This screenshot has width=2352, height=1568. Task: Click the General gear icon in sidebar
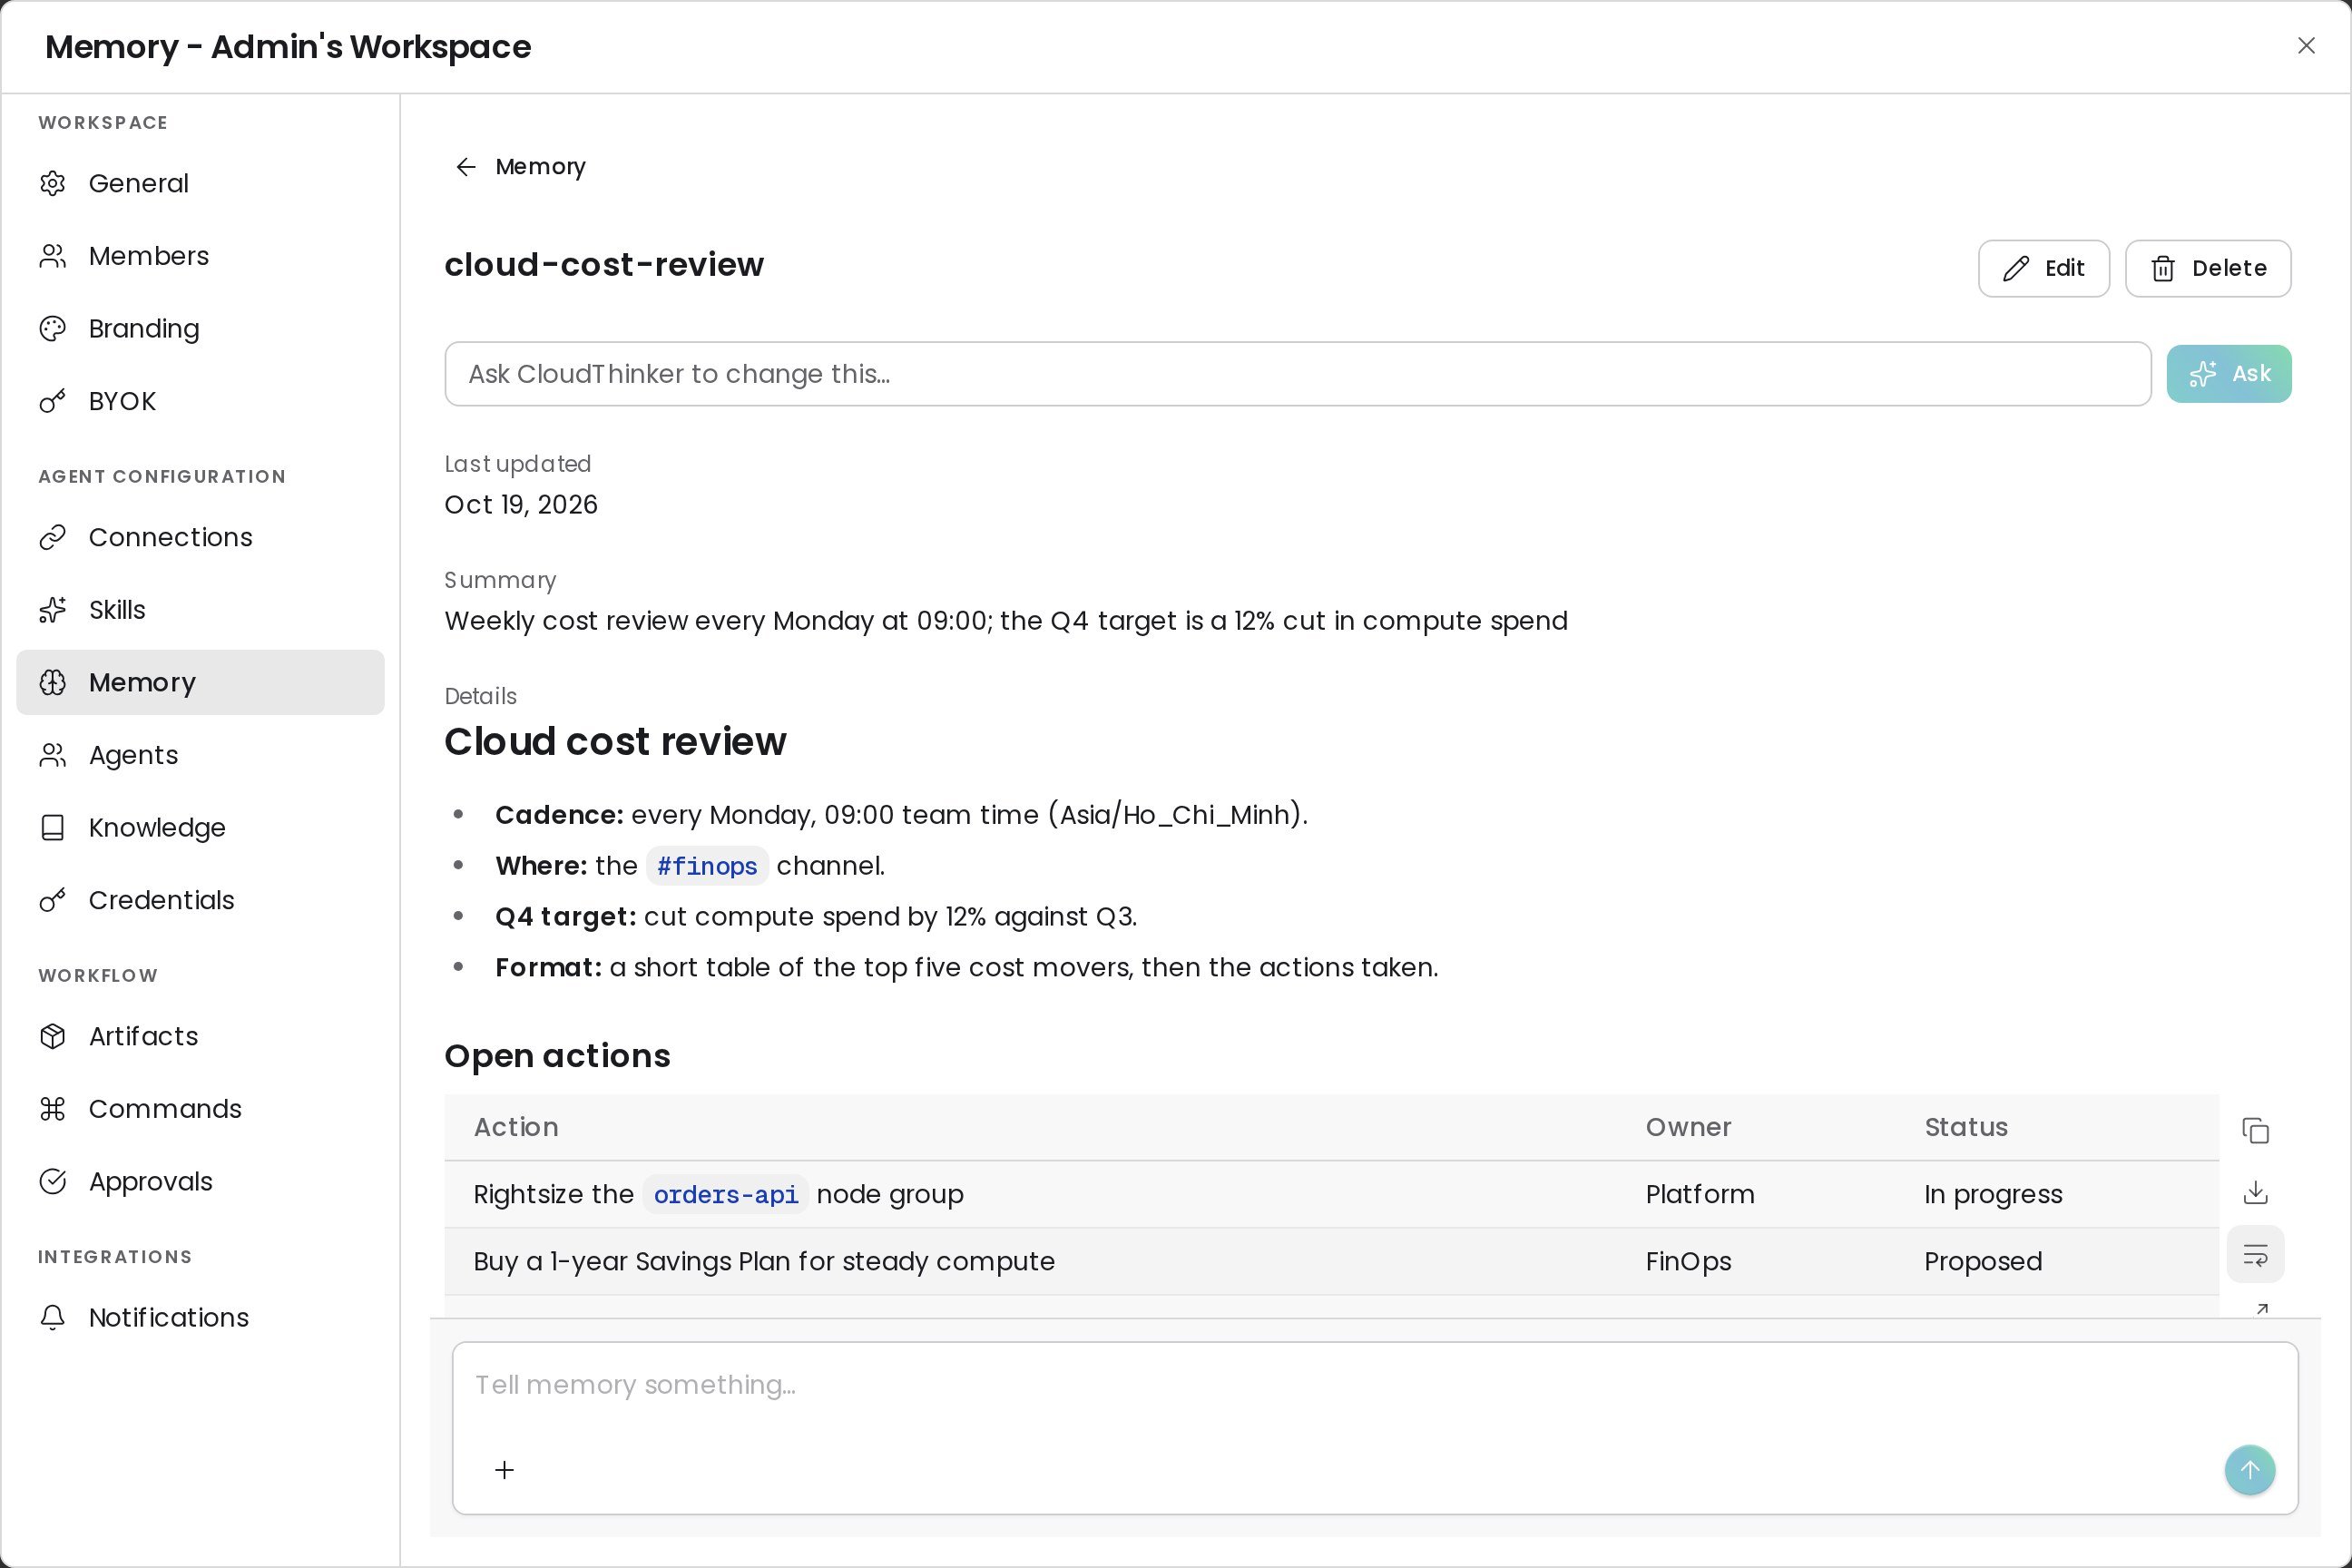pyautogui.click(x=53, y=183)
